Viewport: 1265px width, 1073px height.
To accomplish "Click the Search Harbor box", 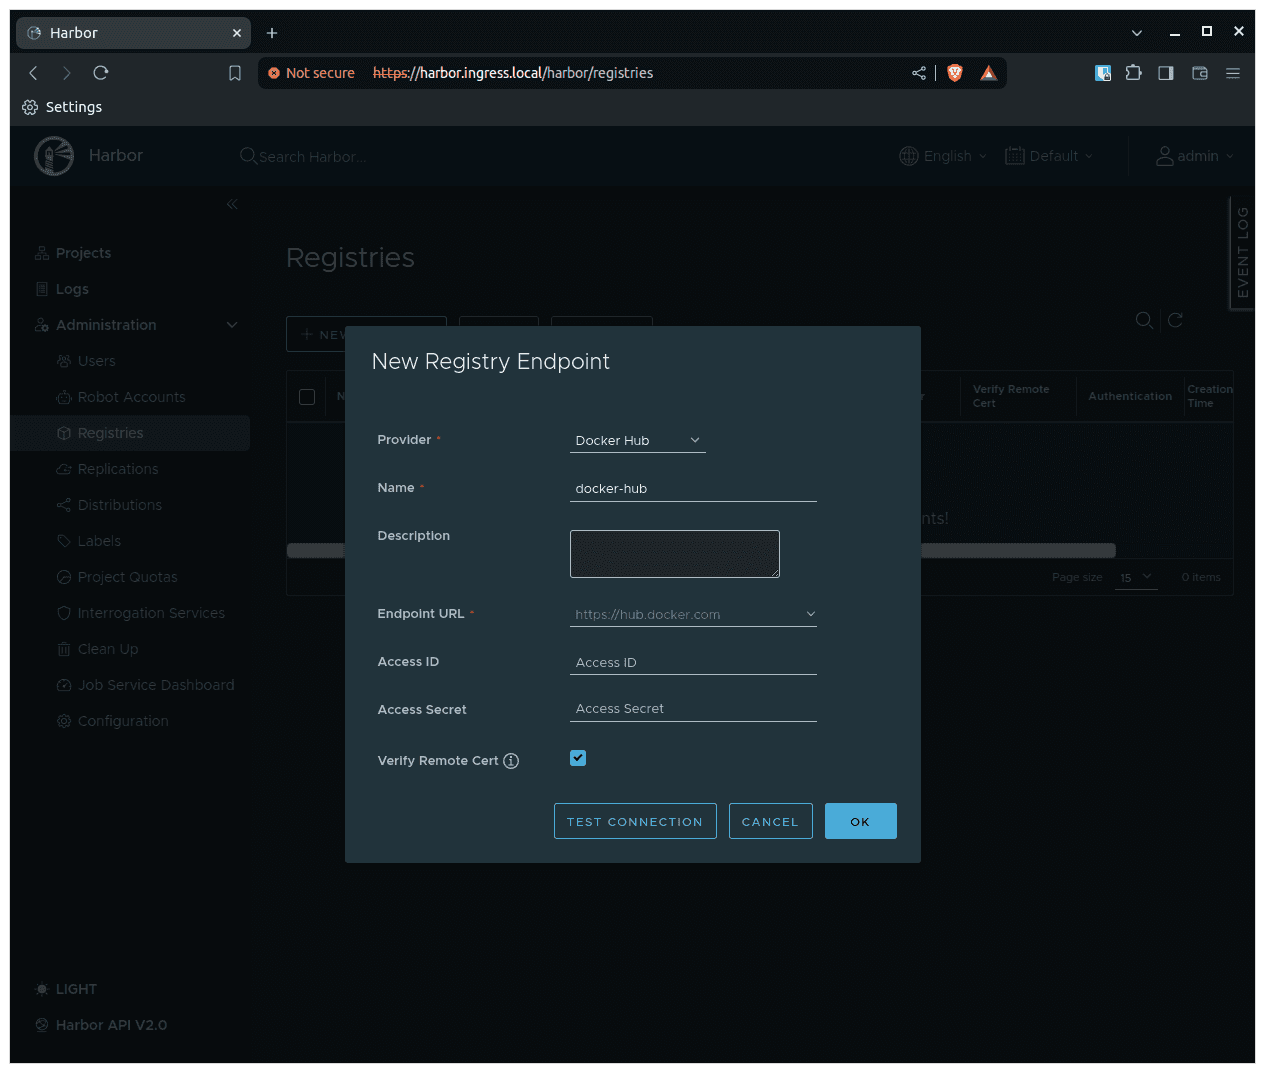I will pyautogui.click(x=312, y=157).
